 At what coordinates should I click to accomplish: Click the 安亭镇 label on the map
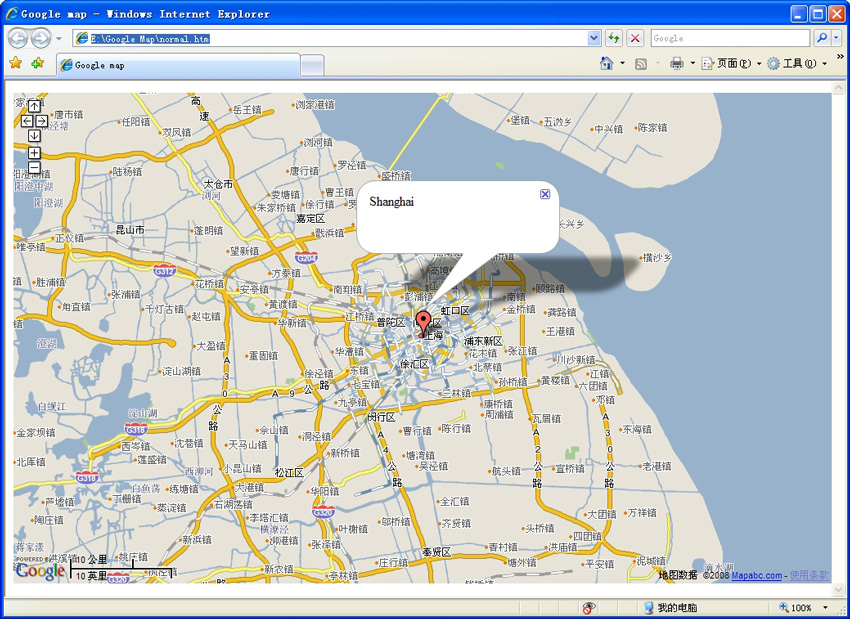[254, 290]
